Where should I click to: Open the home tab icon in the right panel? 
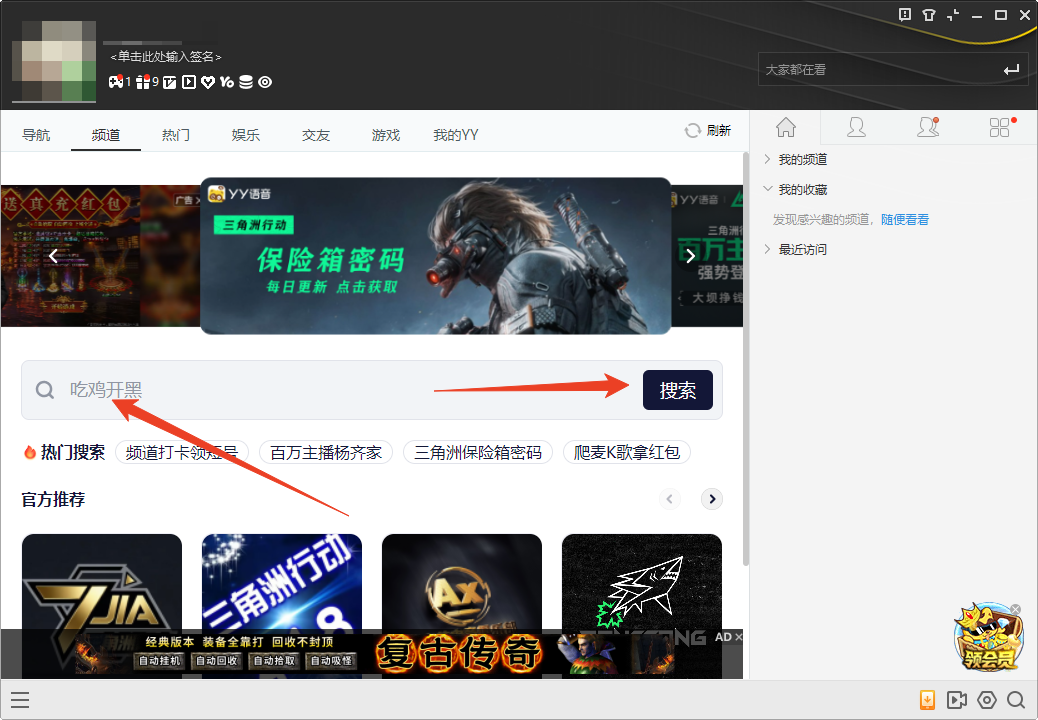(786, 127)
